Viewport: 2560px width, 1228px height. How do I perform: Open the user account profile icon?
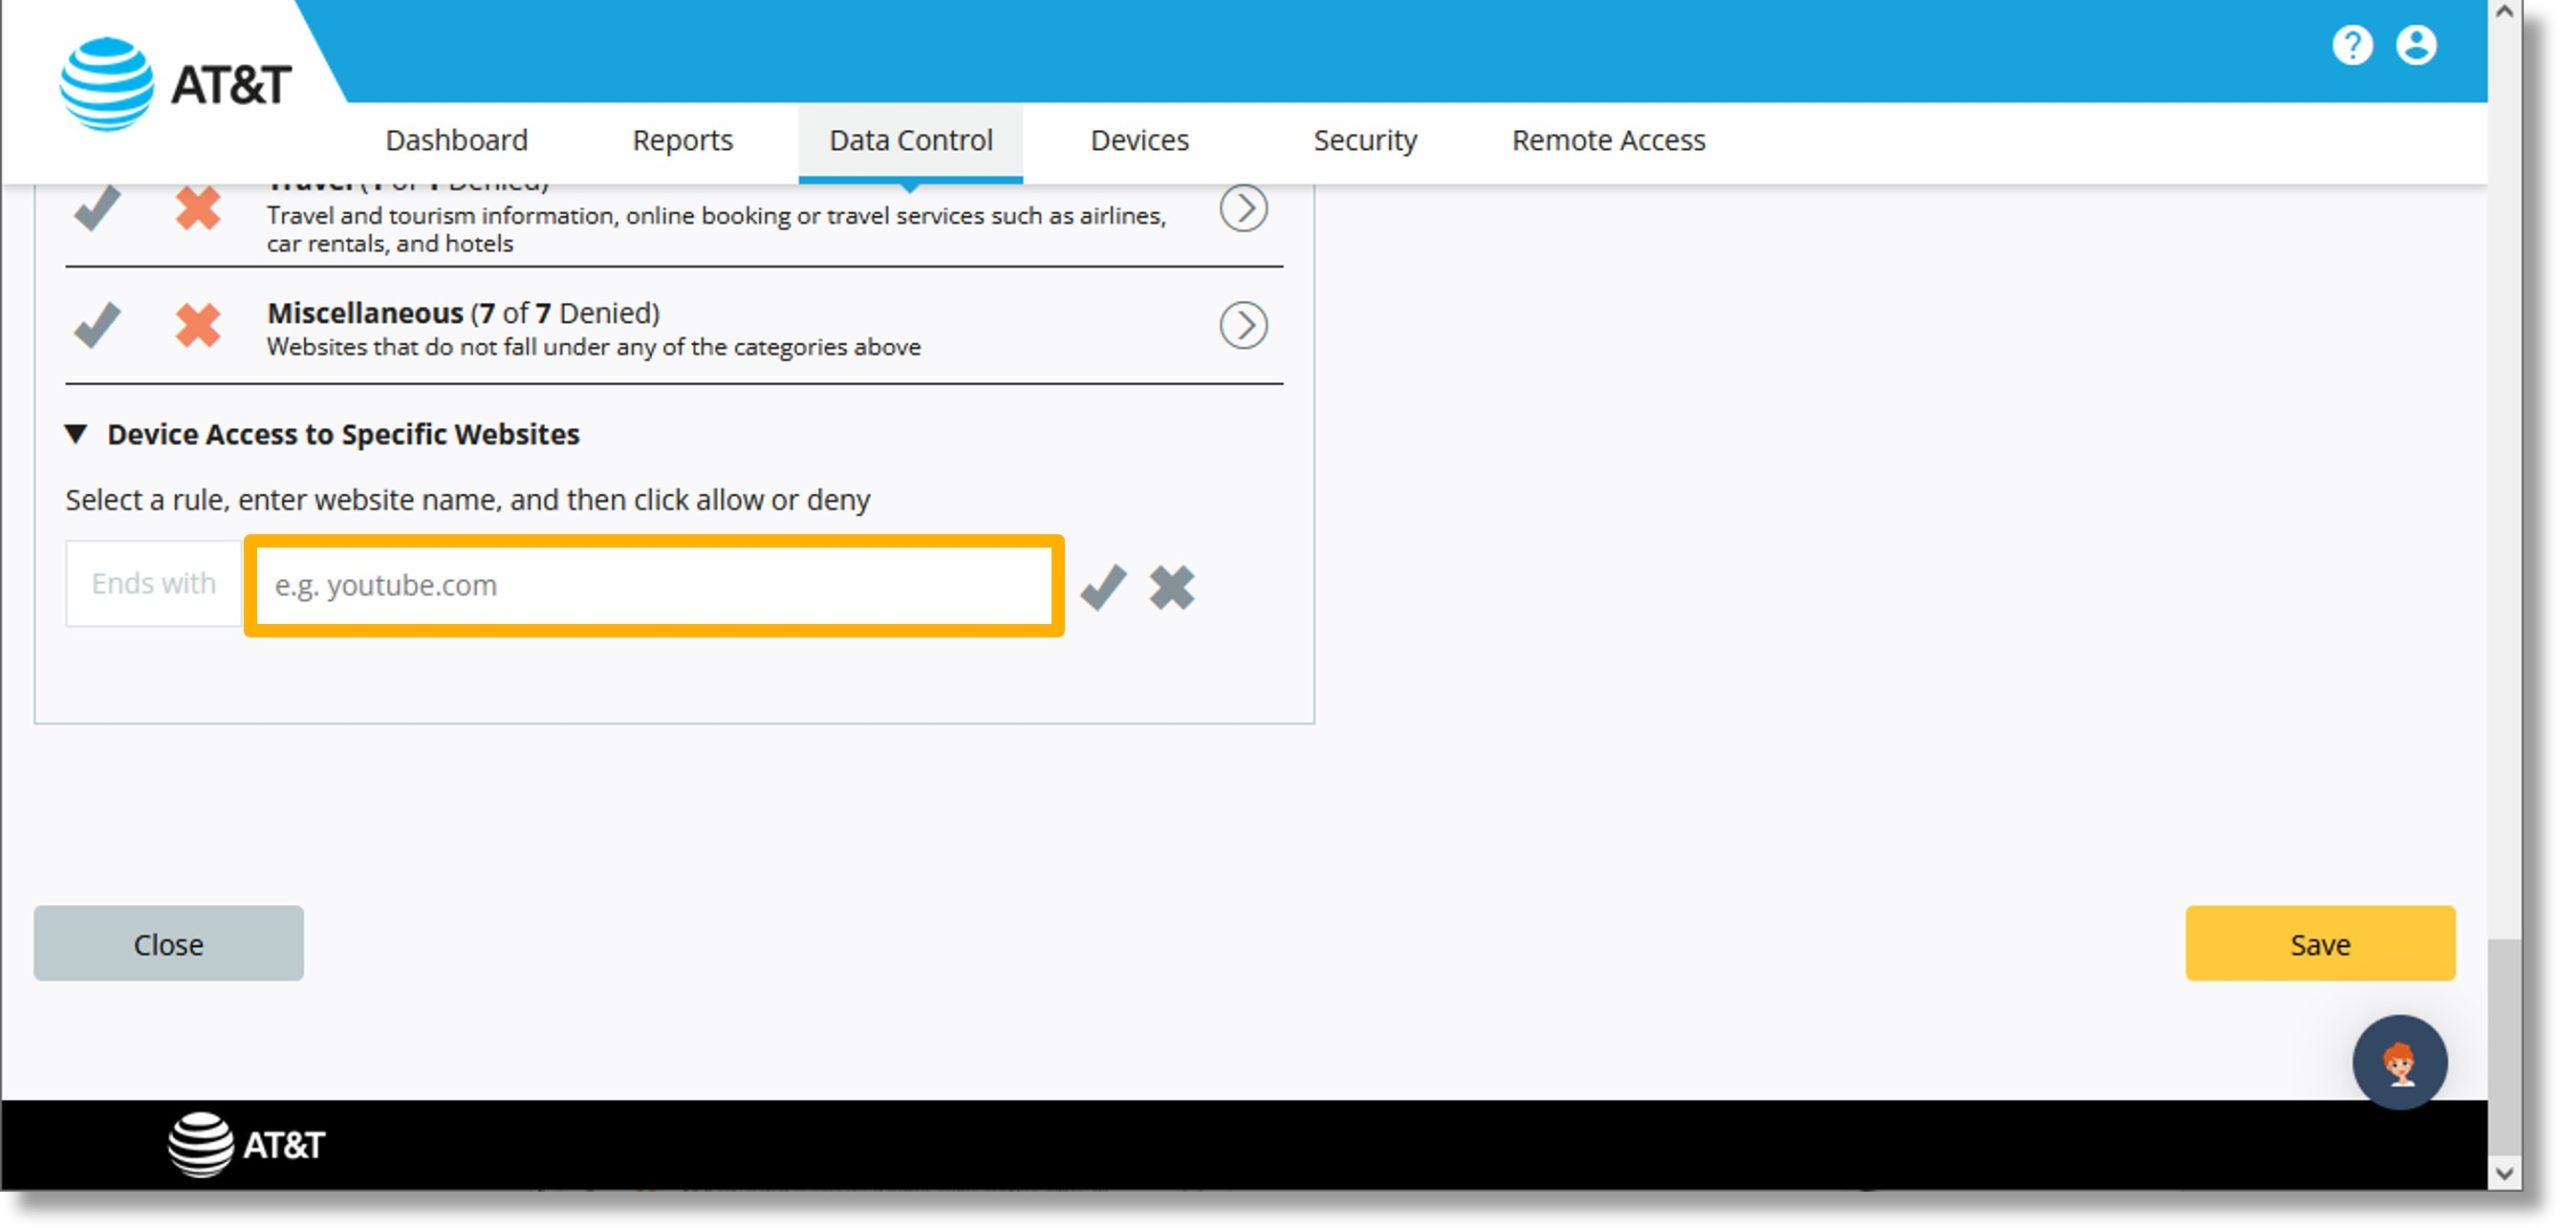(2416, 45)
